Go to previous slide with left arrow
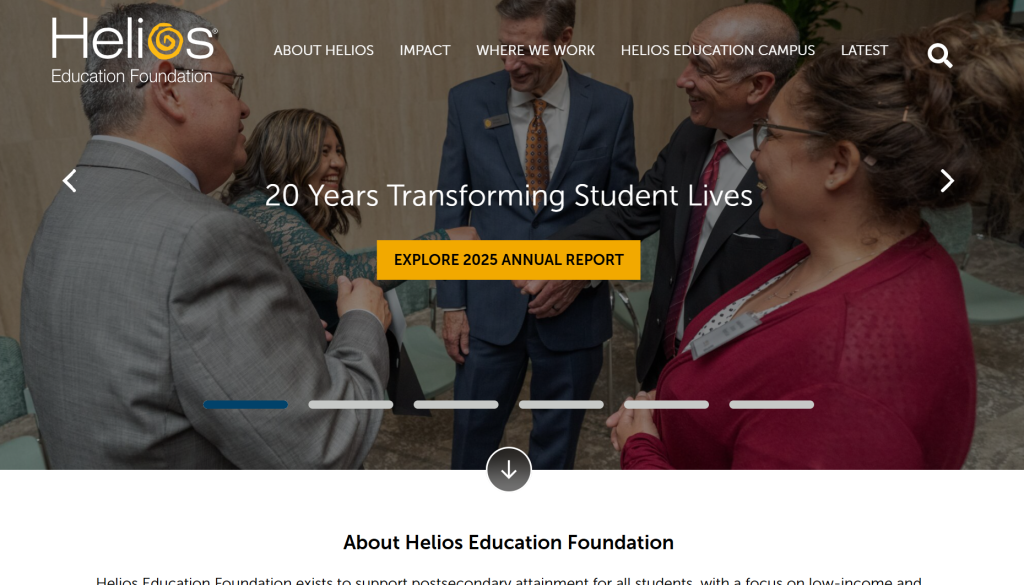Screen dimensions: 1024x585 click(x=70, y=181)
